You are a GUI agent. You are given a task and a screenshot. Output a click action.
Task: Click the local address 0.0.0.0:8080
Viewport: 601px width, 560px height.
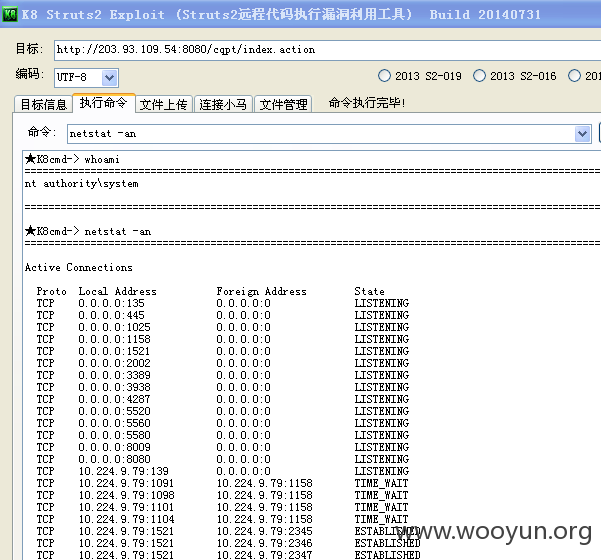click(115, 459)
